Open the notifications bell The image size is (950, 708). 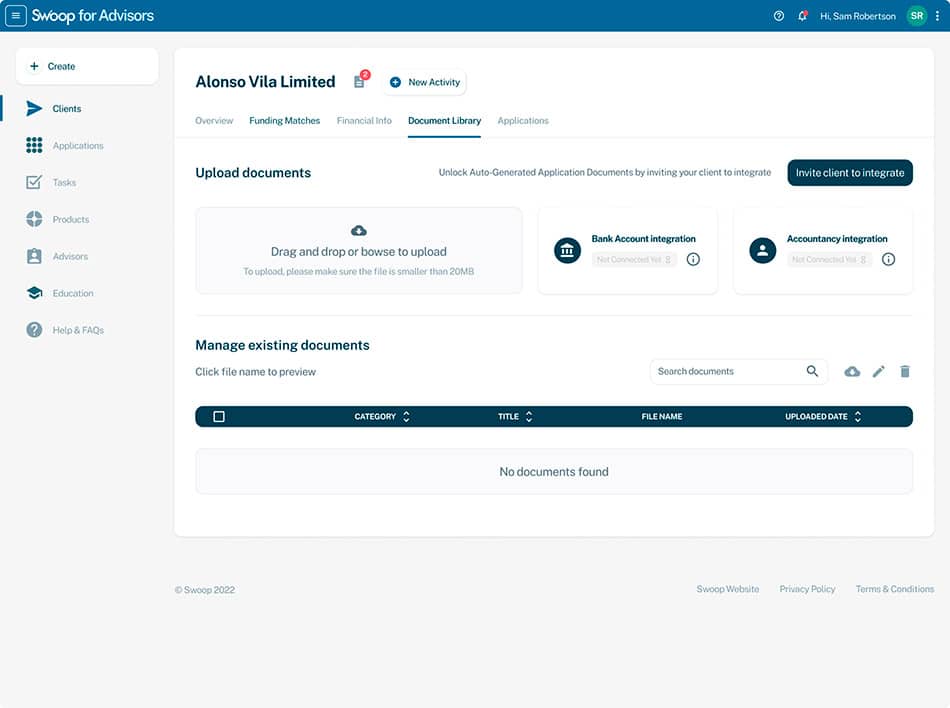pos(802,16)
